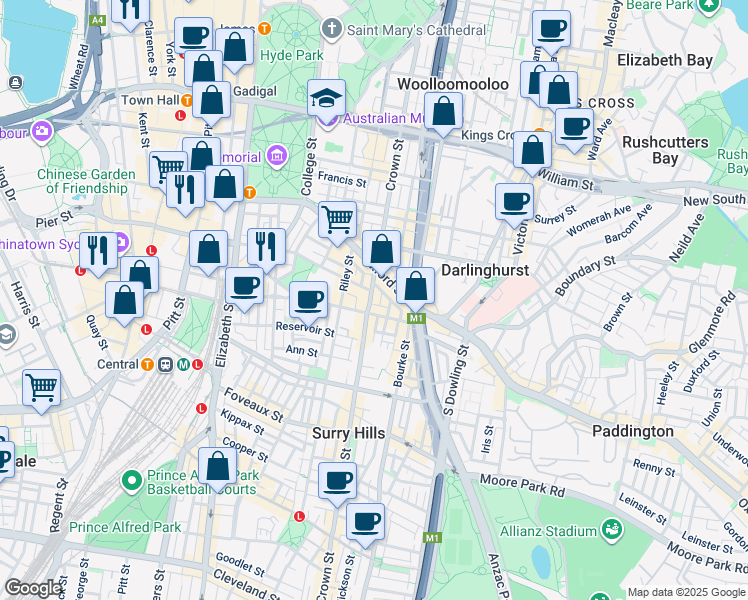Click the Chinese Garden of Friendship label
The width and height of the screenshot is (748, 600).
click(86, 181)
